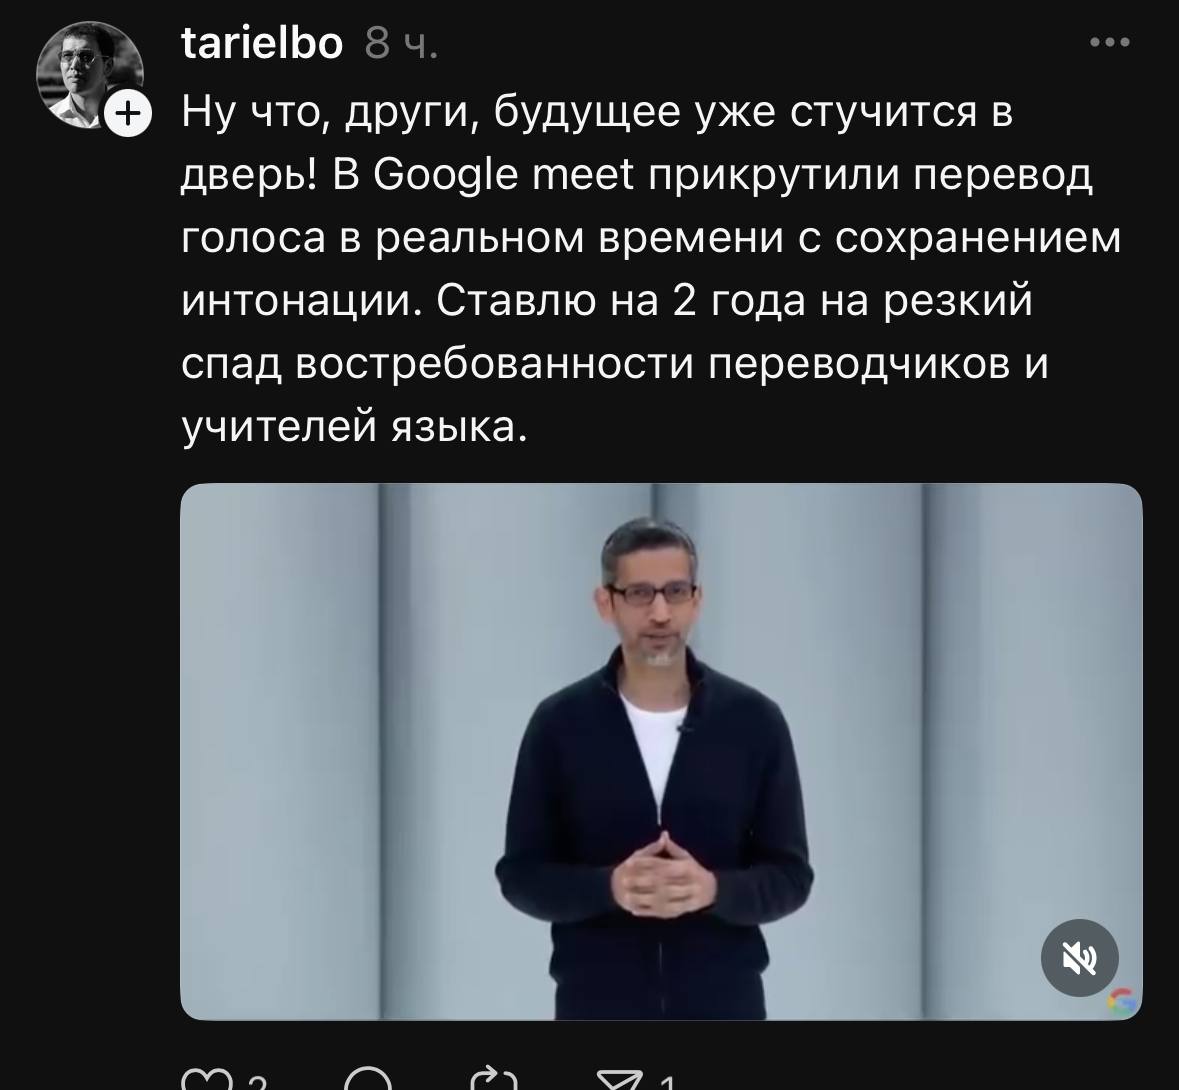Open the post text about Google meet
The image size is (1179, 1090).
coord(651,269)
